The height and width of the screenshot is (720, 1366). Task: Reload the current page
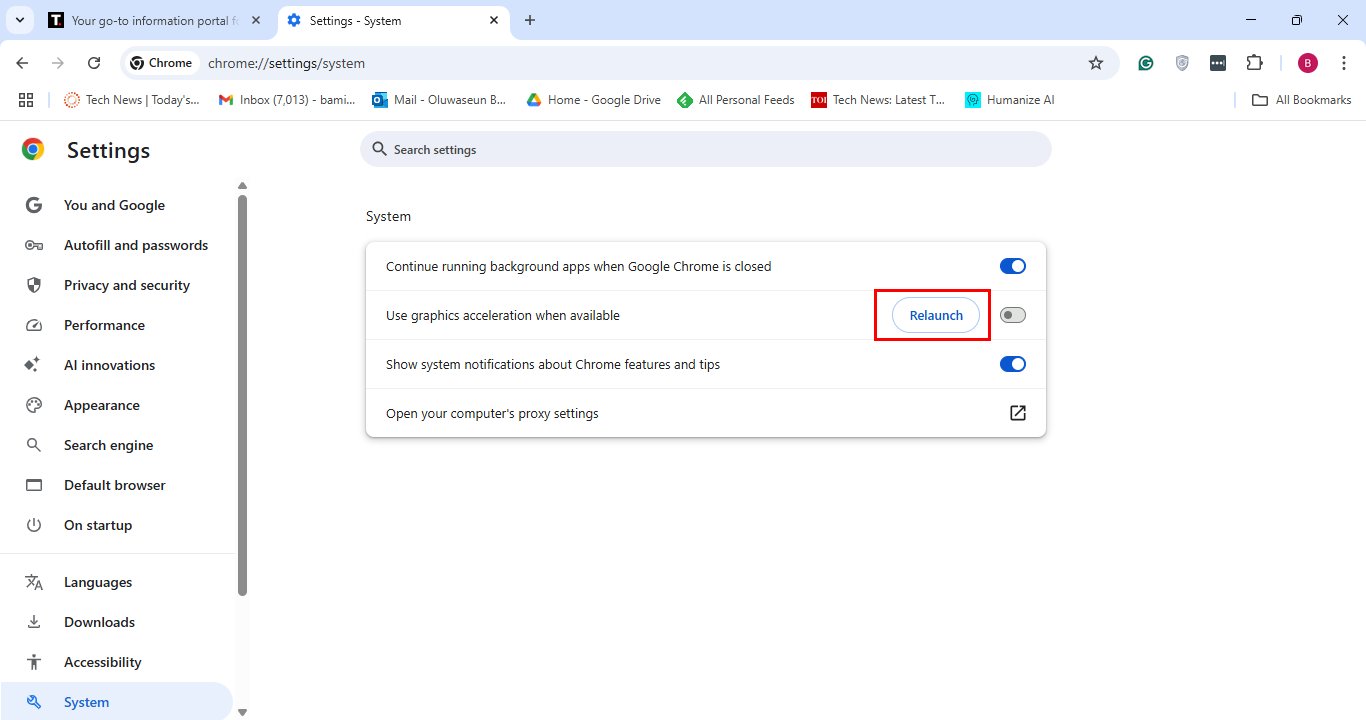94,62
